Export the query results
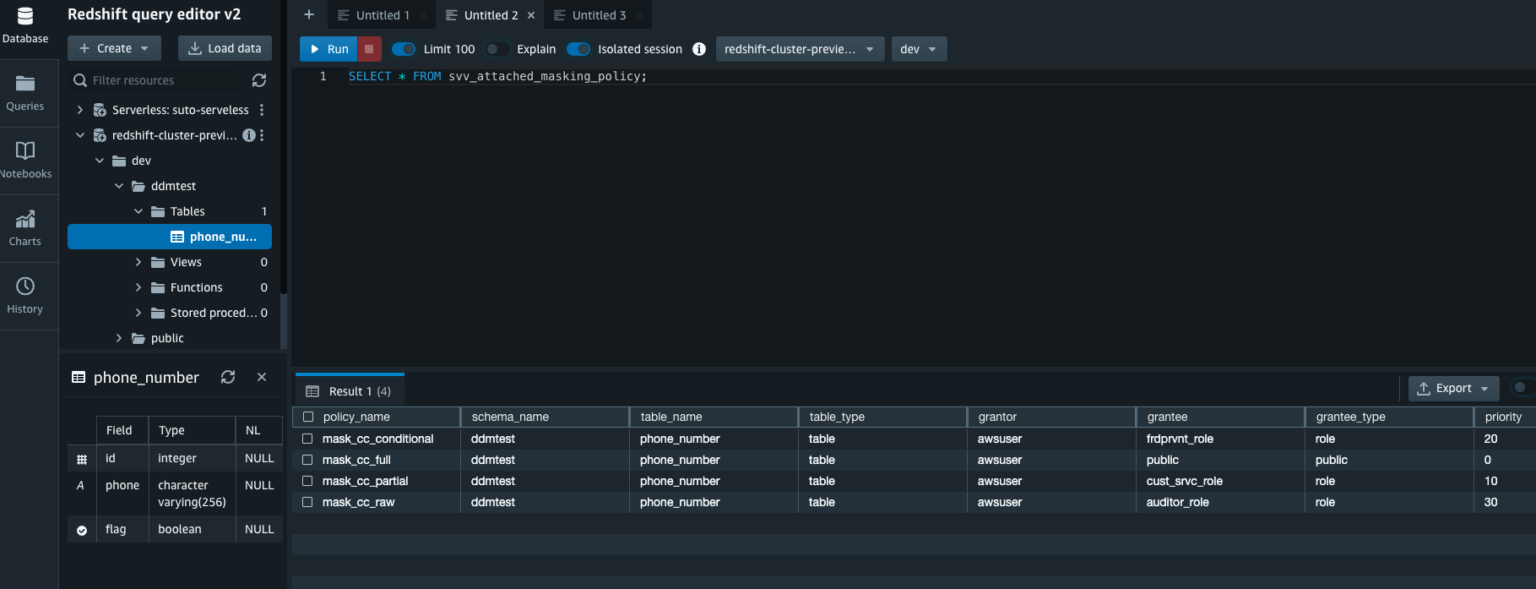1536x589 pixels. (x=1452, y=388)
